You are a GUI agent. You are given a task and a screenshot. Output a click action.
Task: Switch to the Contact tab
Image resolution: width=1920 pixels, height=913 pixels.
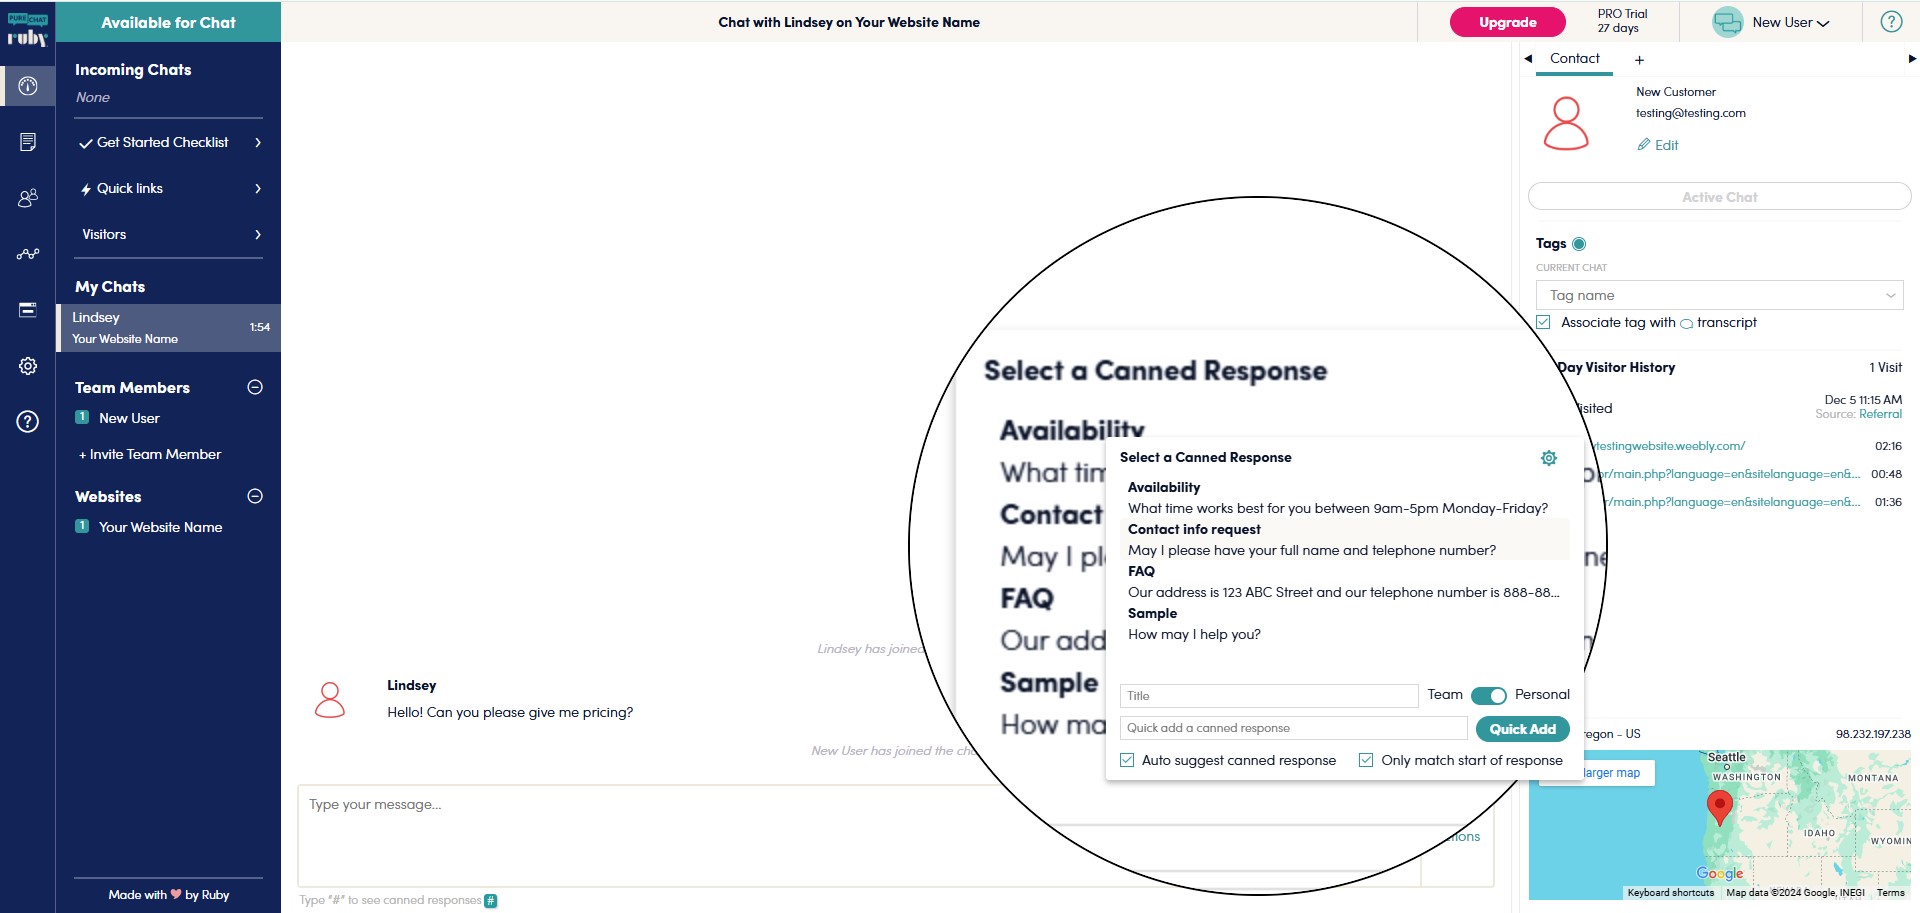tap(1574, 58)
